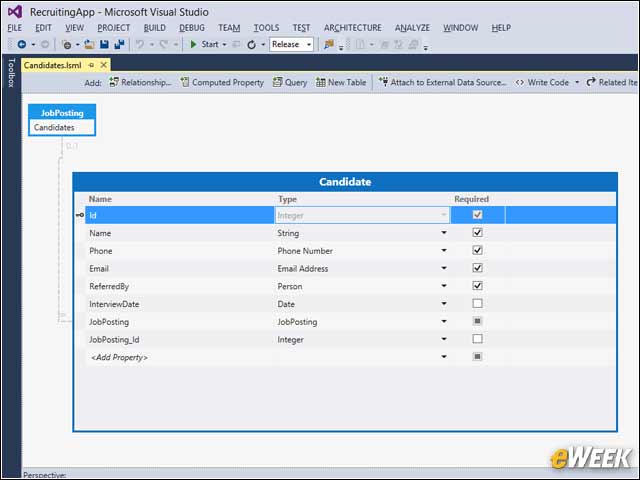Click the Candidate table title bar
Image resolution: width=640 pixels, height=480 pixels.
(x=345, y=182)
